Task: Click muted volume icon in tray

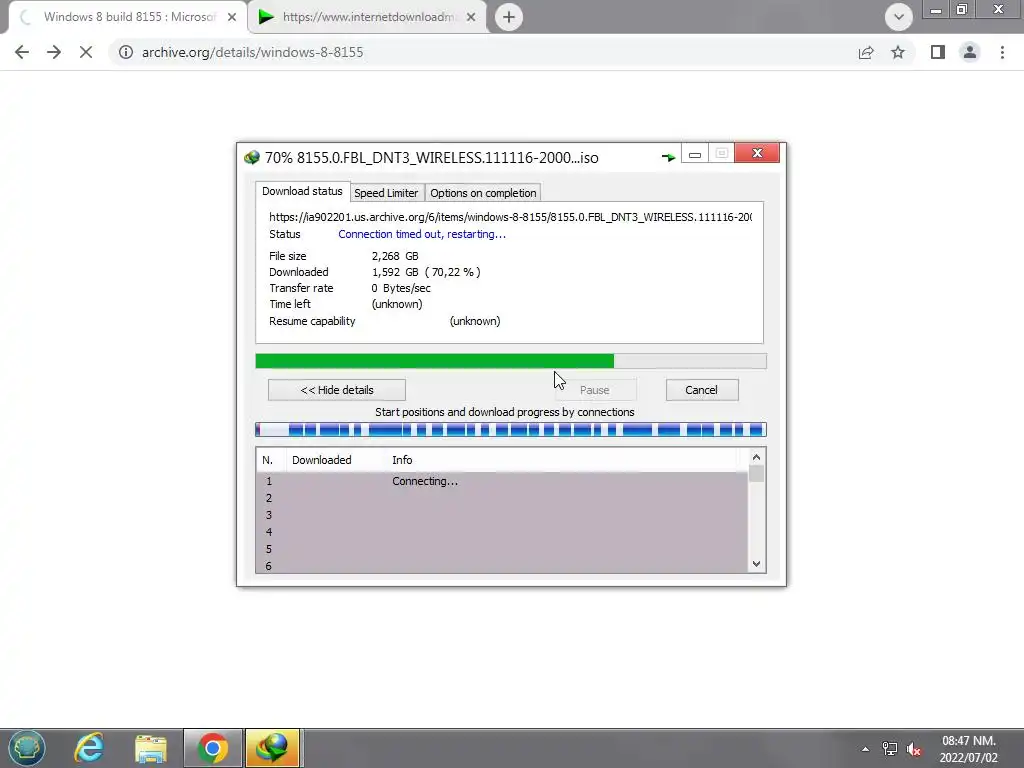Action: 914,749
